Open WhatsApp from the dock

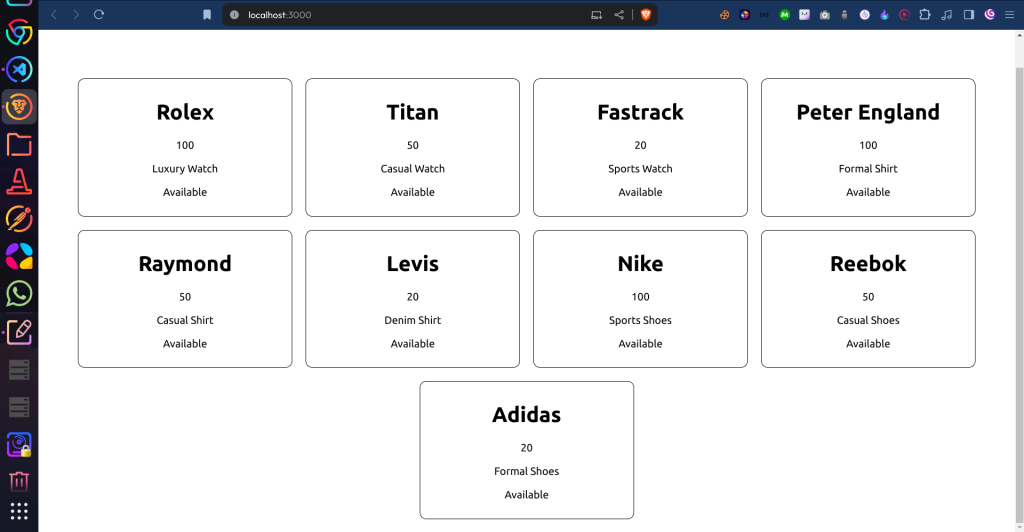(19, 294)
